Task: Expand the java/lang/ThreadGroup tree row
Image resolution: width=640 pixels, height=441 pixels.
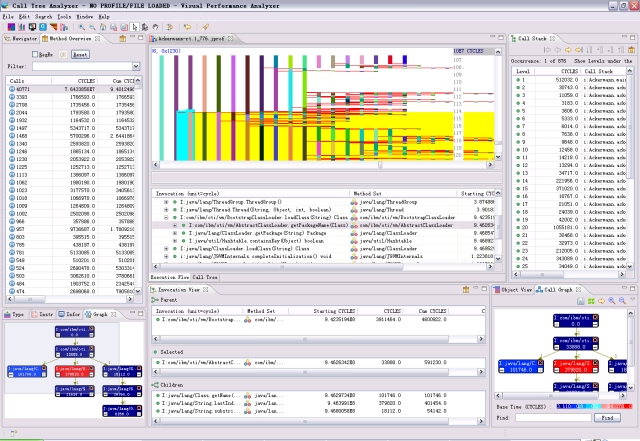Action: point(165,203)
